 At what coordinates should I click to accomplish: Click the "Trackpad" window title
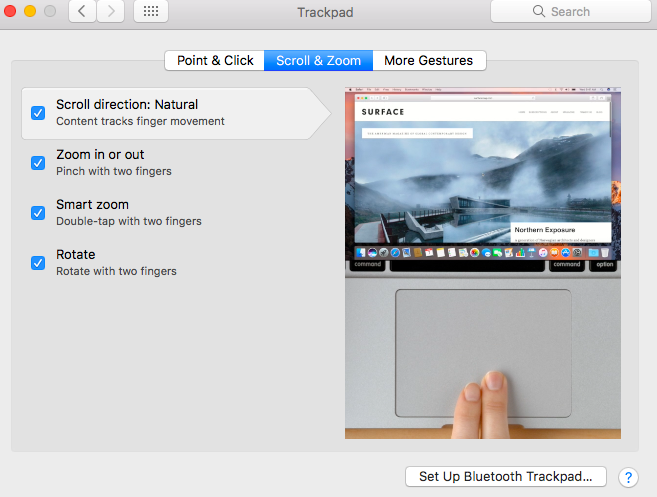coord(326,12)
